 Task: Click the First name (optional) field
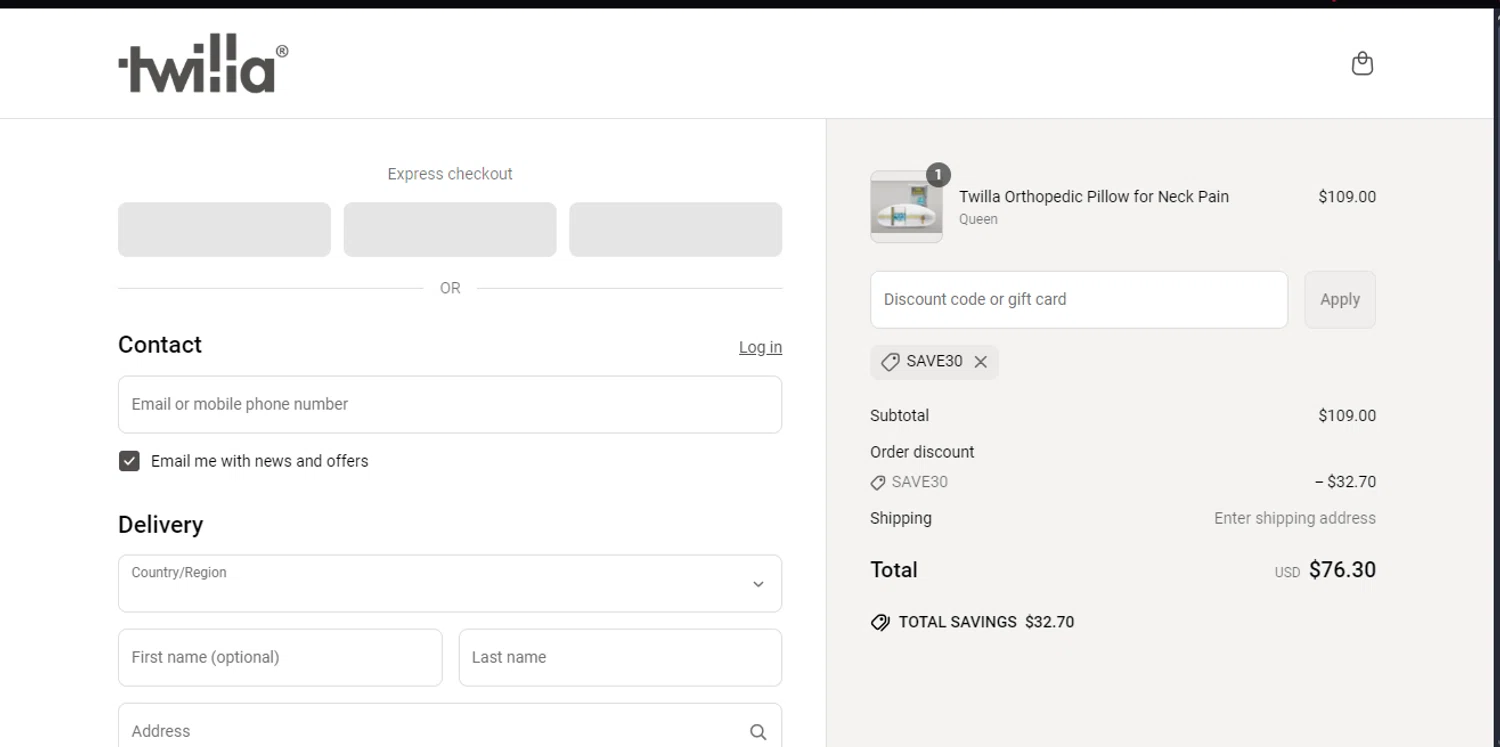coord(280,658)
